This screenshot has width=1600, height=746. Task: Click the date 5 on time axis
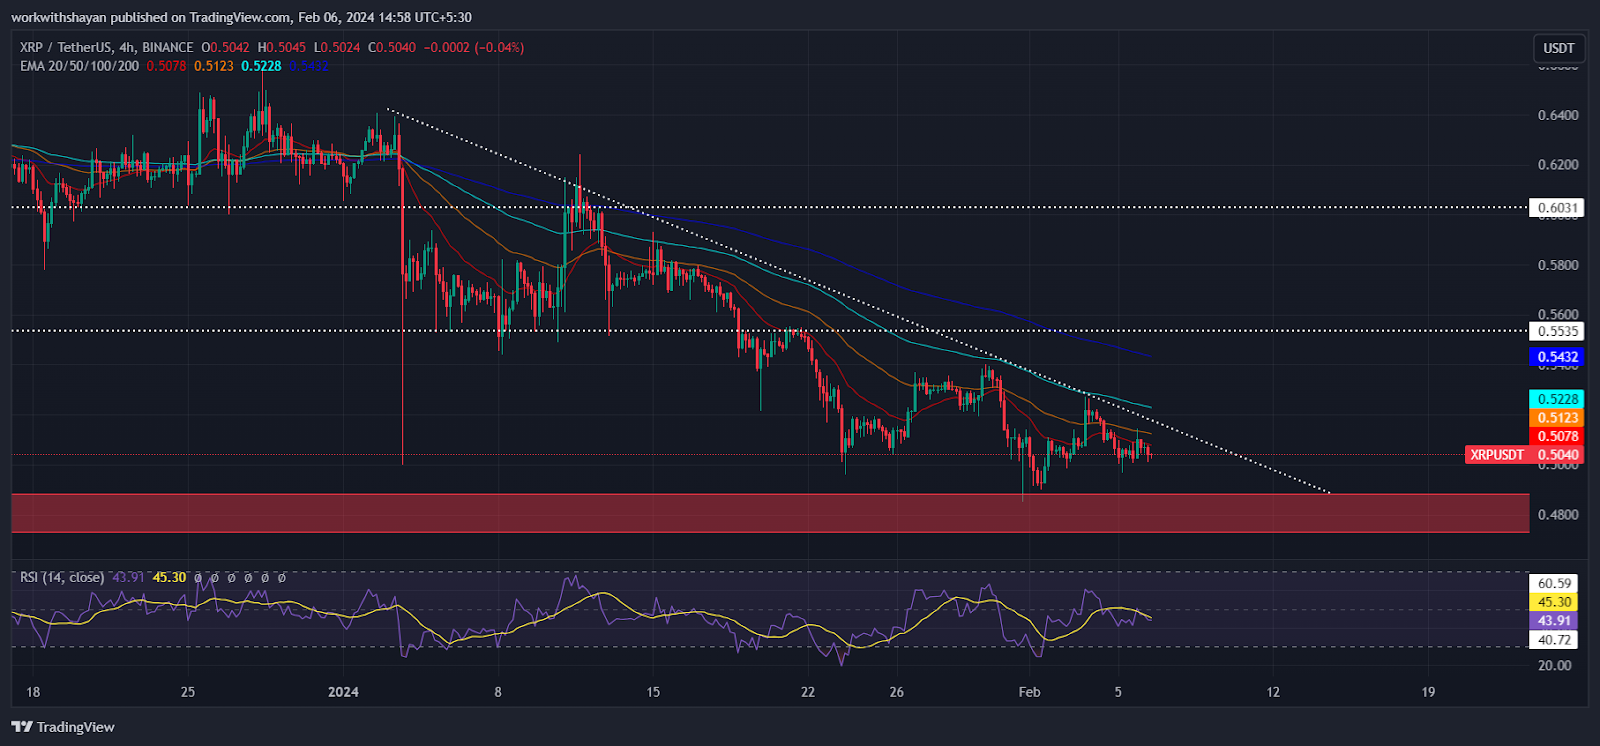[x=1118, y=692]
